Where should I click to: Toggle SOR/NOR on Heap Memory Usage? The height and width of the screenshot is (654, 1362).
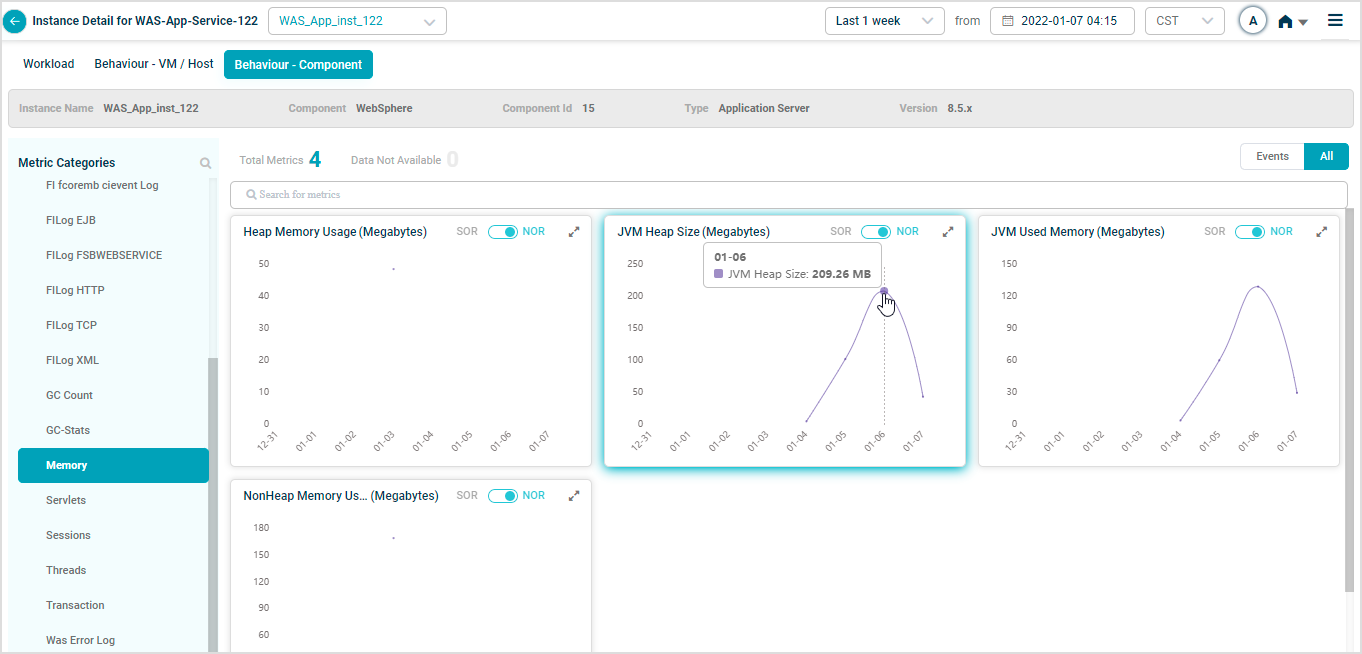502,232
